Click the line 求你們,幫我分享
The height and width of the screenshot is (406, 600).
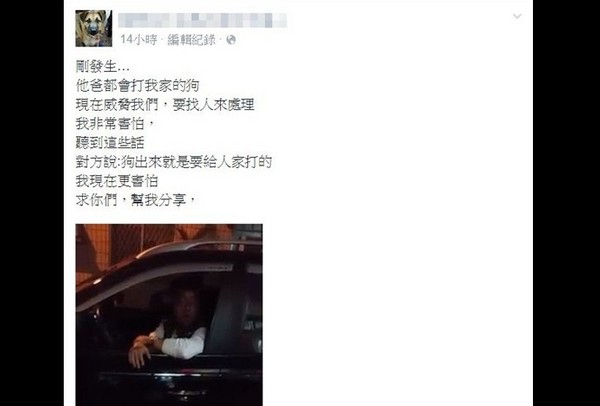tap(136, 200)
